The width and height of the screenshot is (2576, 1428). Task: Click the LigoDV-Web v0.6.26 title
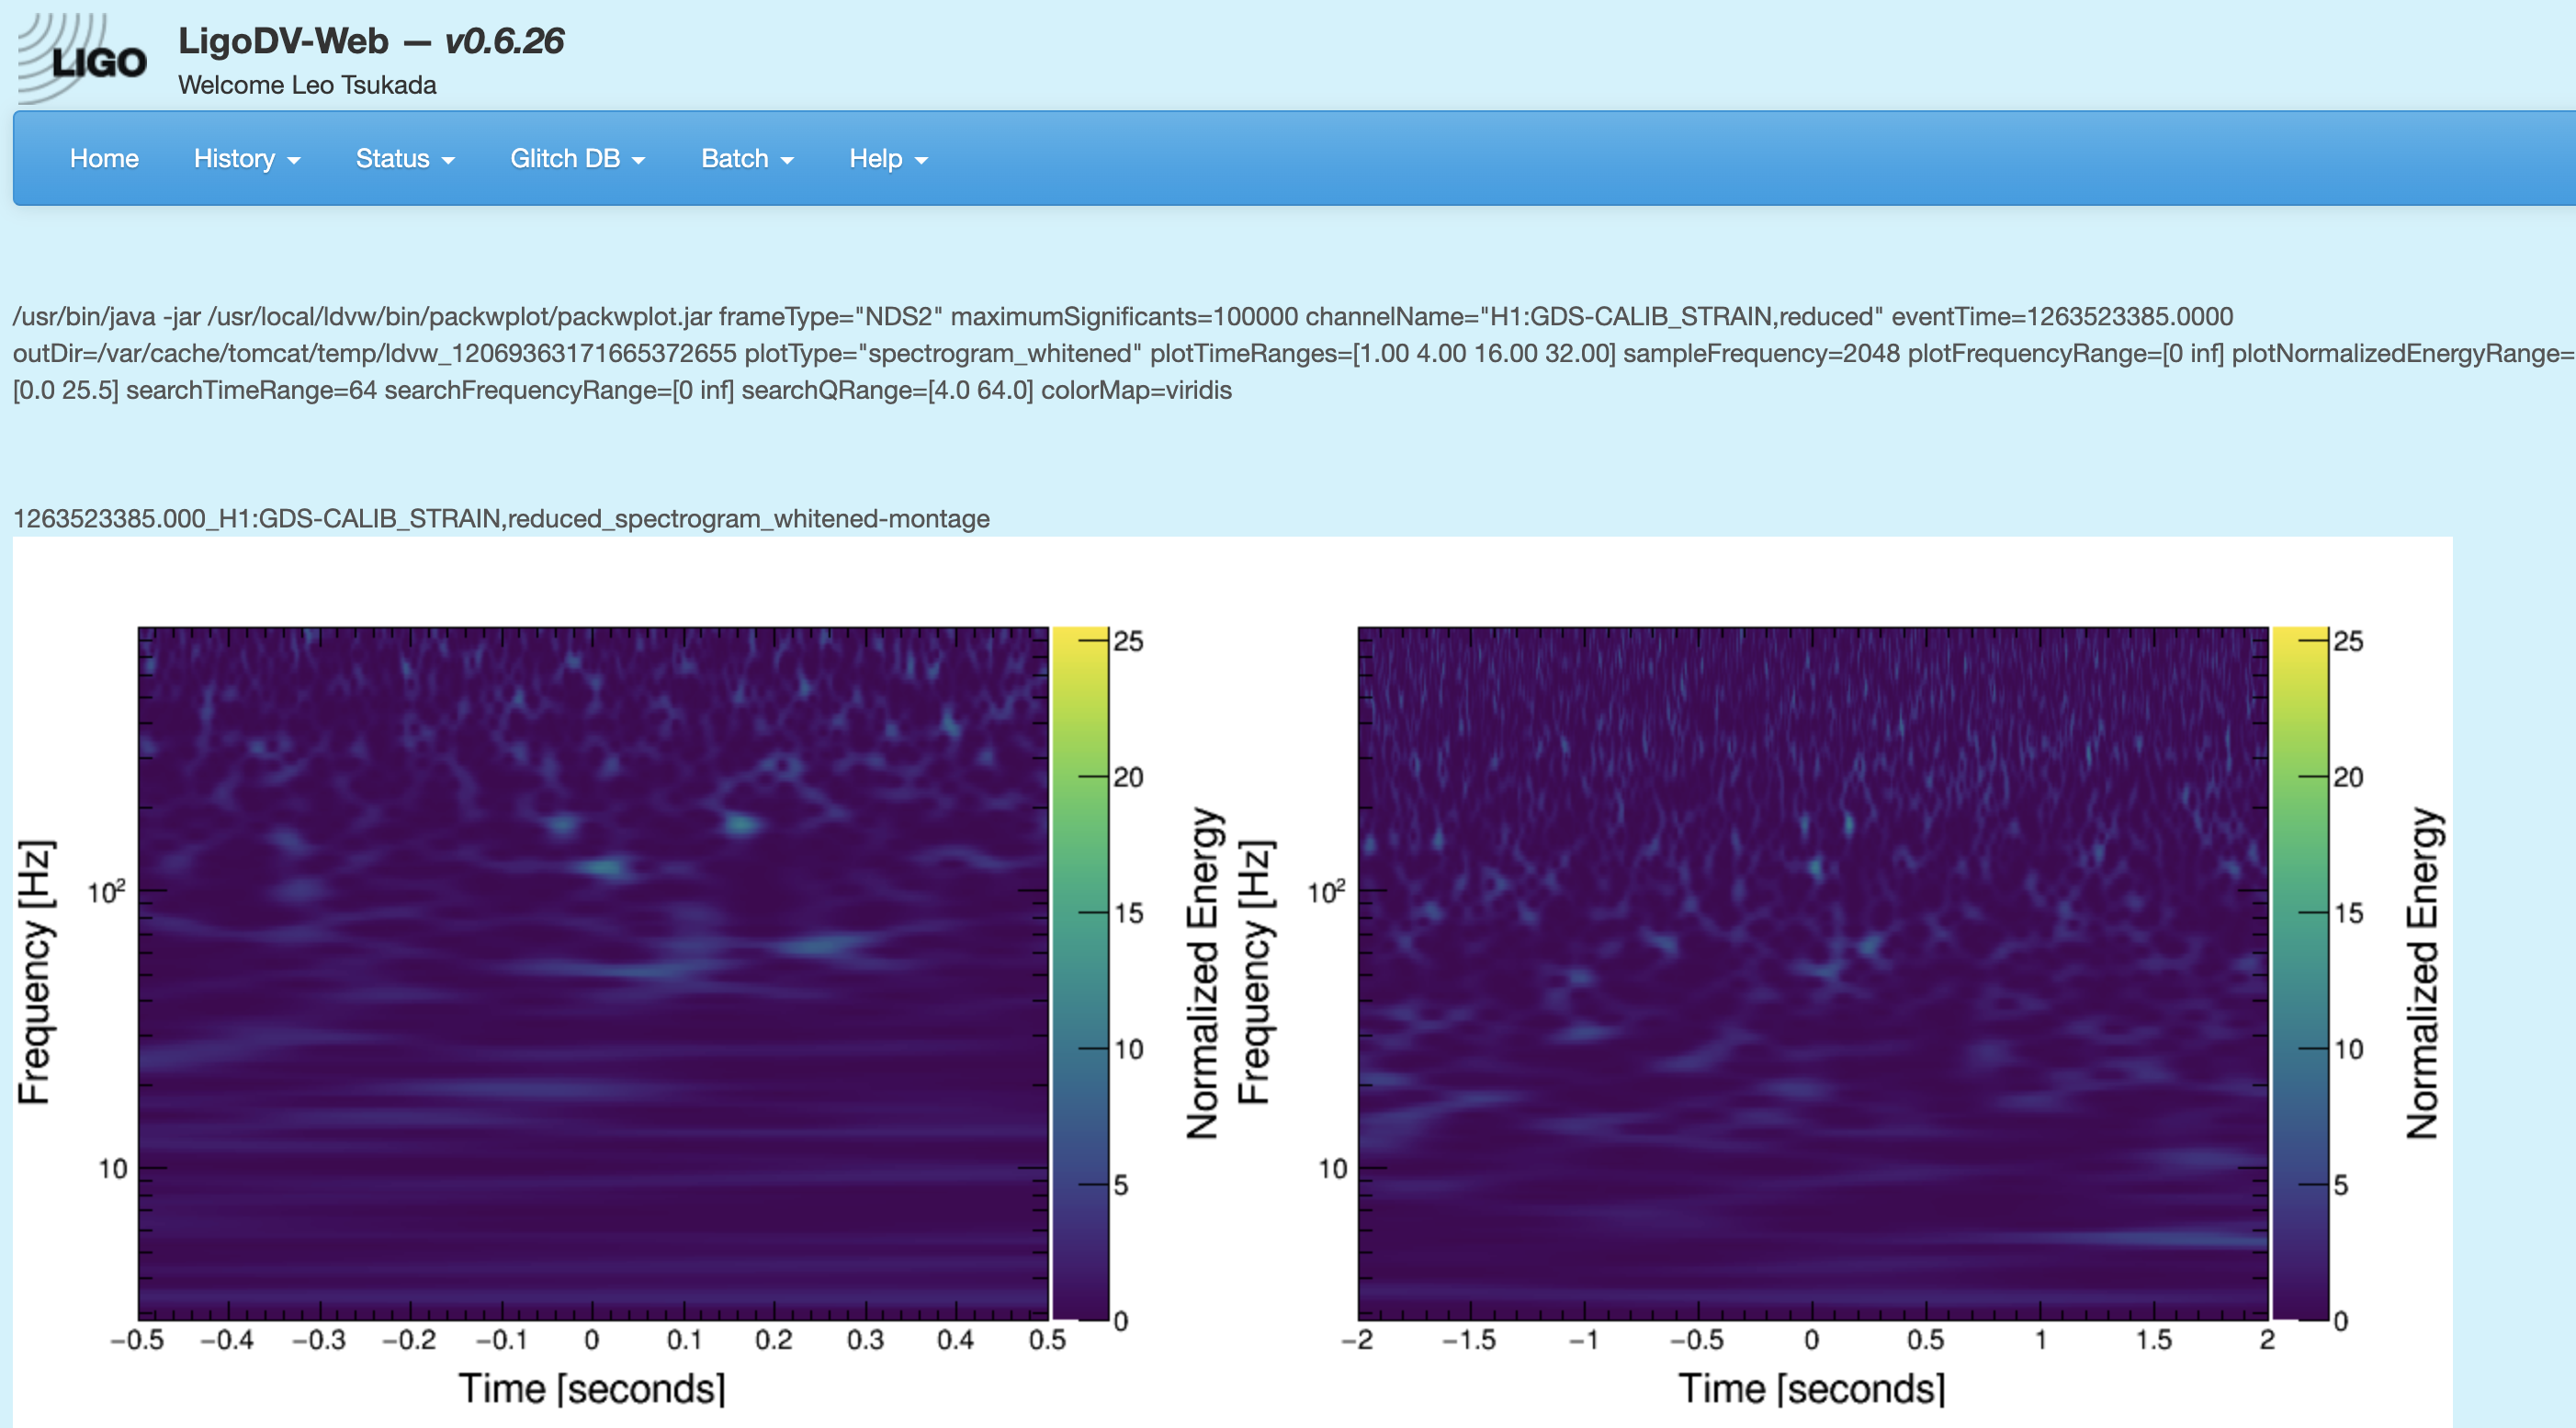click(x=371, y=41)
